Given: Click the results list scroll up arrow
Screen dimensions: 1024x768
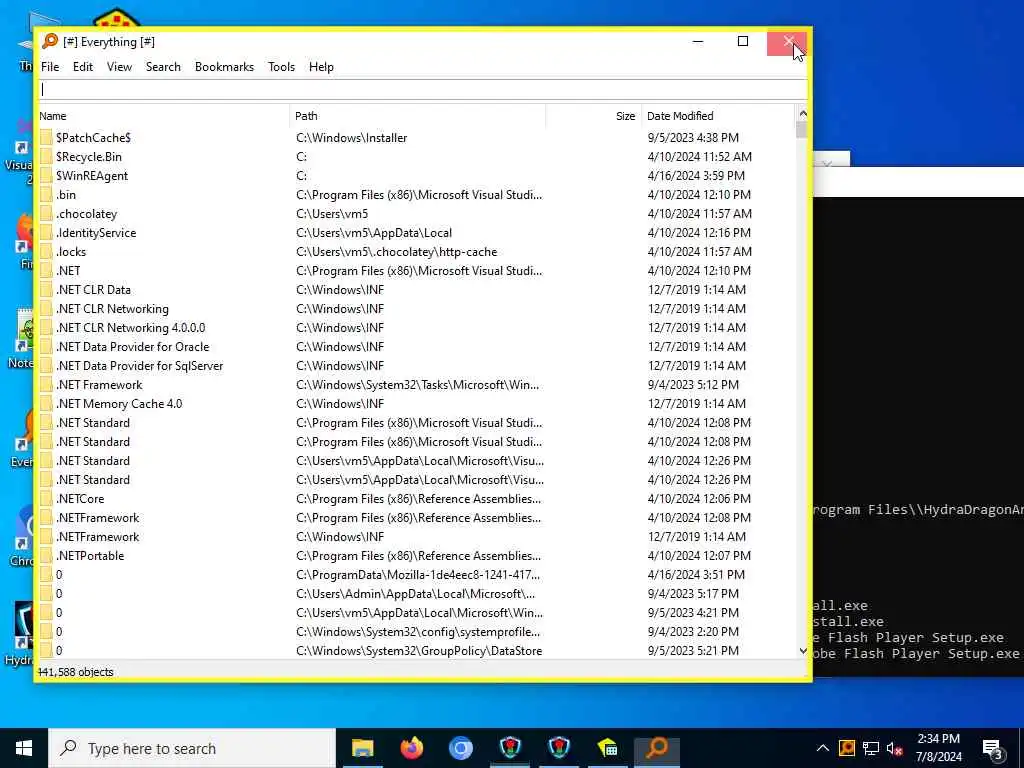Looking at the screenshot, I should pos(803,114).
